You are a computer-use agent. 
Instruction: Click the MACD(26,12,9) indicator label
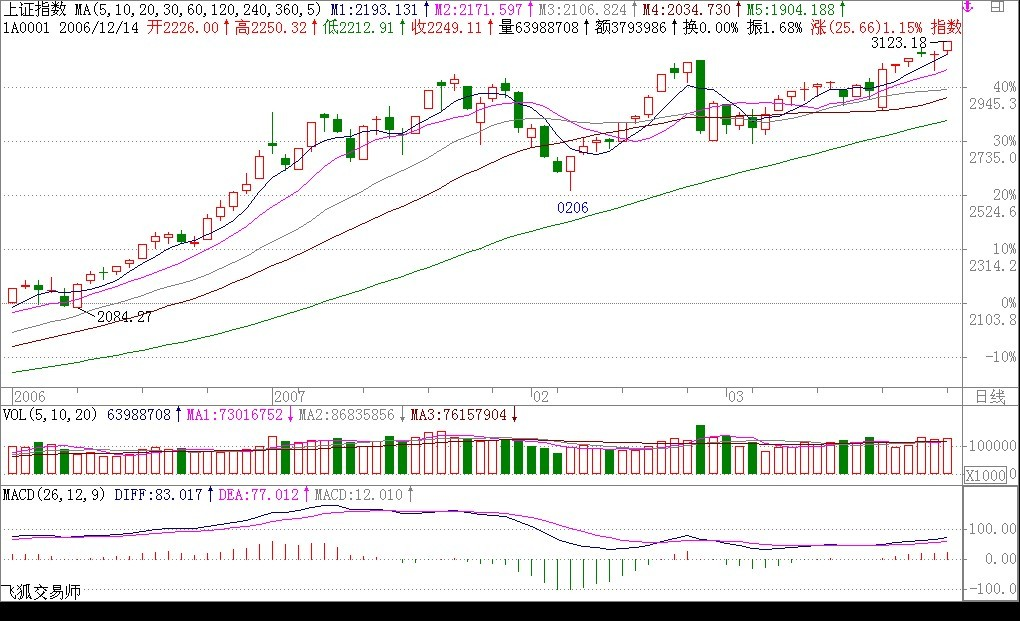point(55,494)
